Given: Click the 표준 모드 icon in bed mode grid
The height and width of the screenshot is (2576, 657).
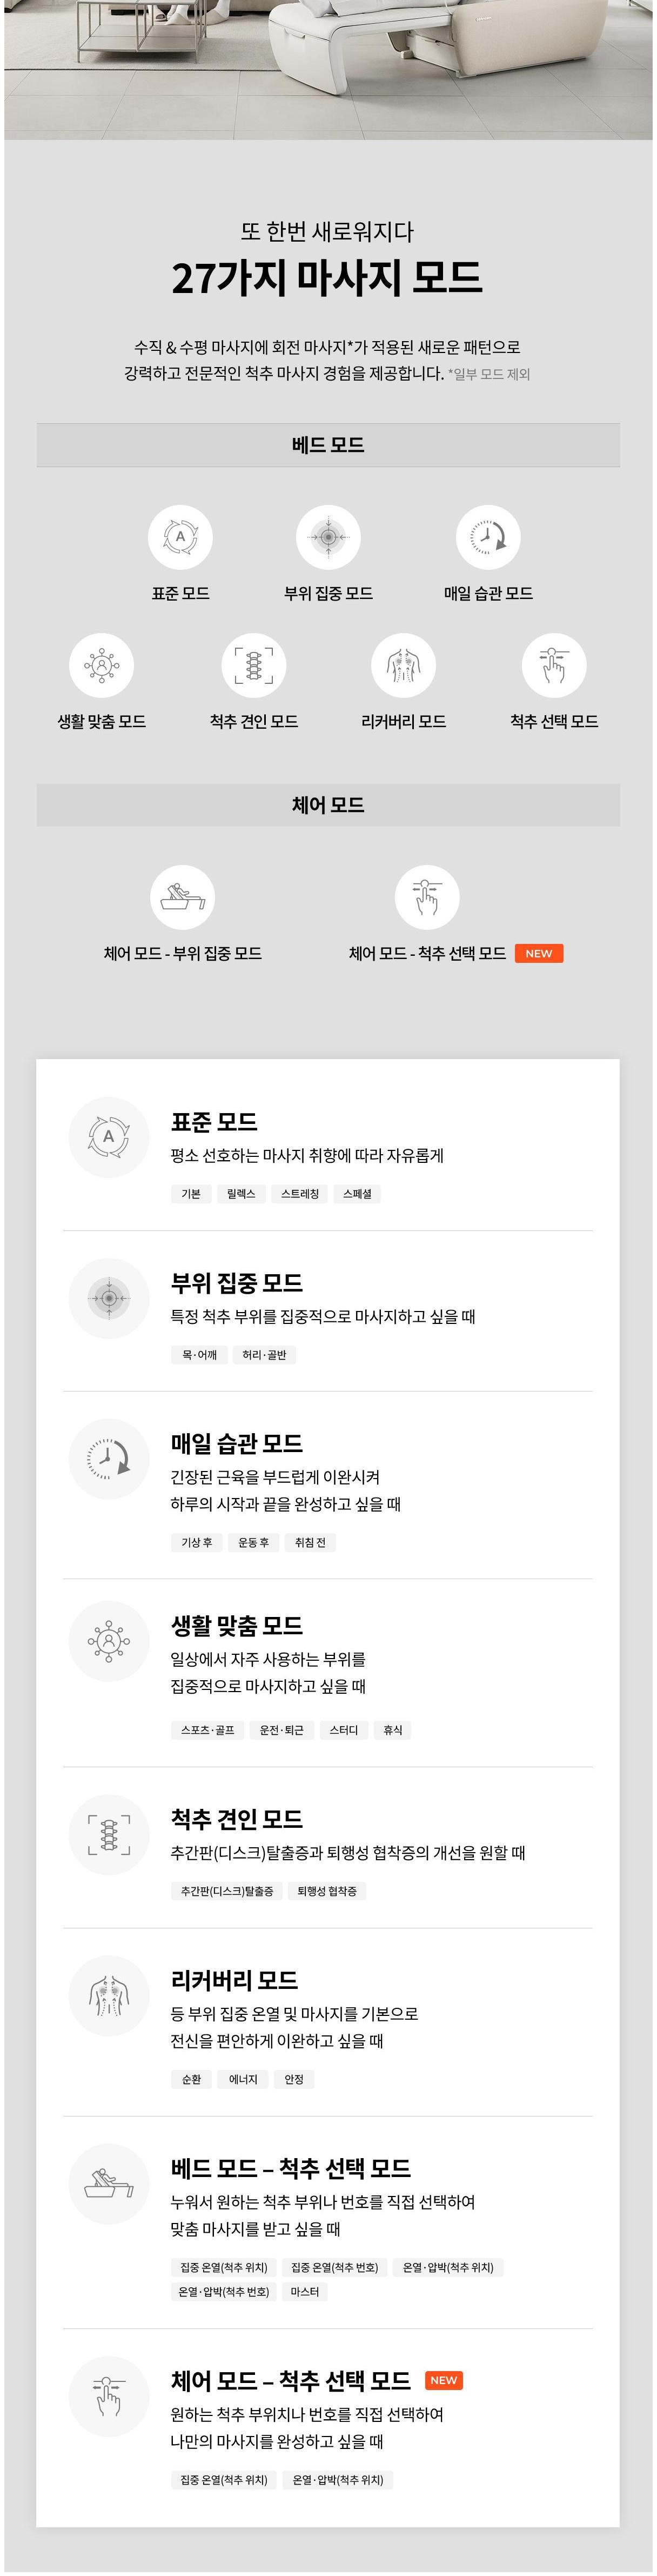Looking at the screenshot, I should click(180, 537).
